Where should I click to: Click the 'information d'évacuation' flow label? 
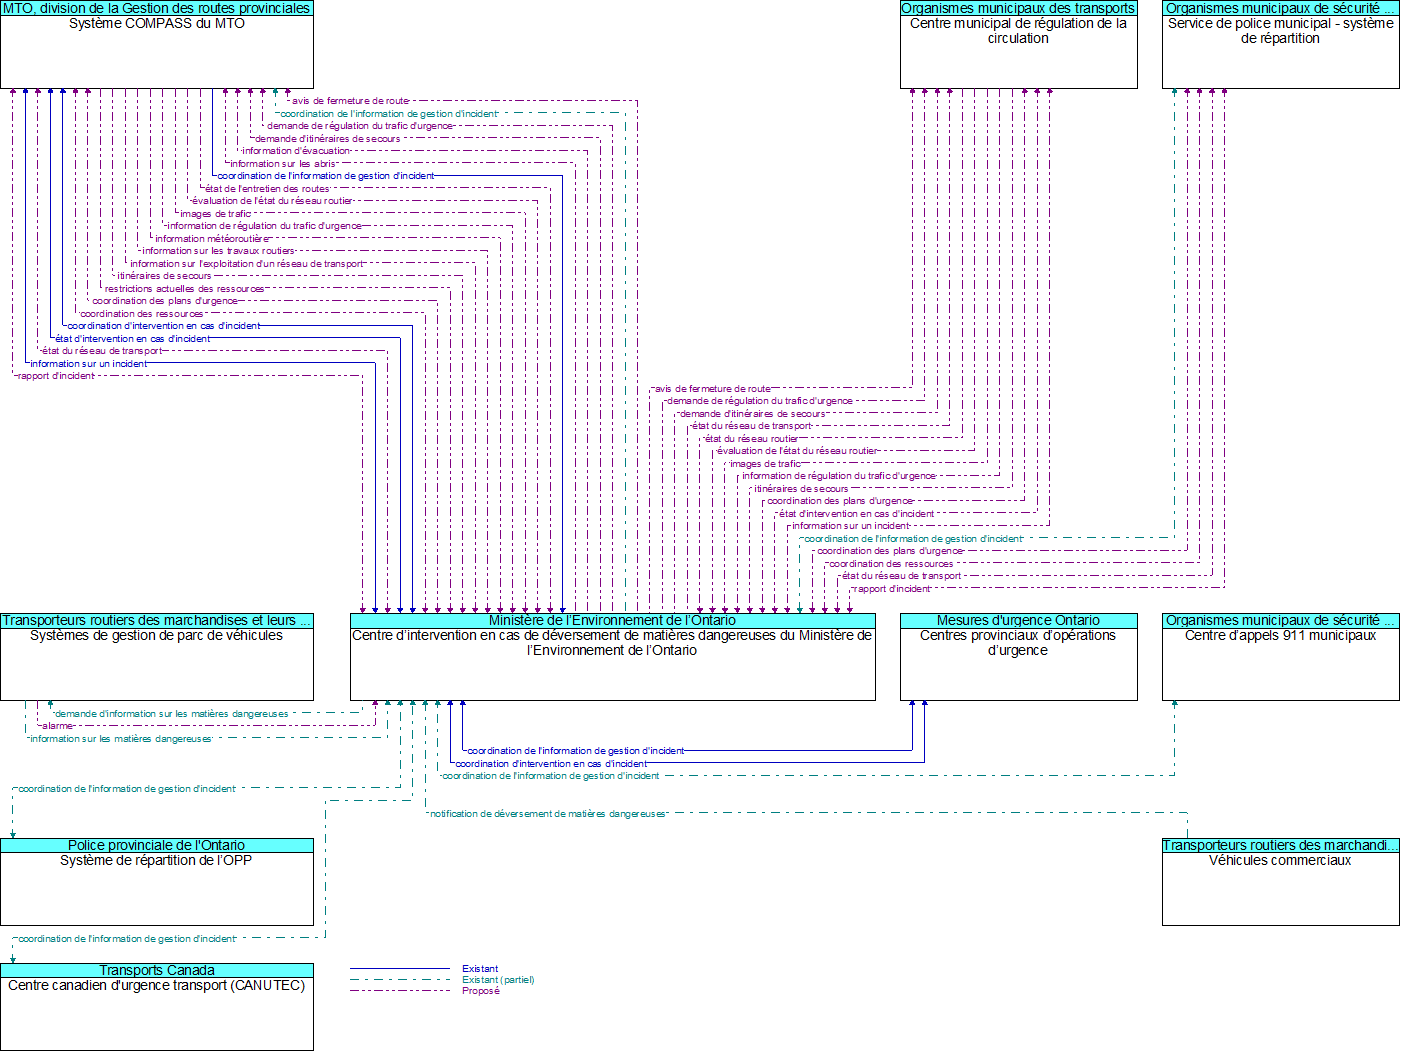(296, 151)
